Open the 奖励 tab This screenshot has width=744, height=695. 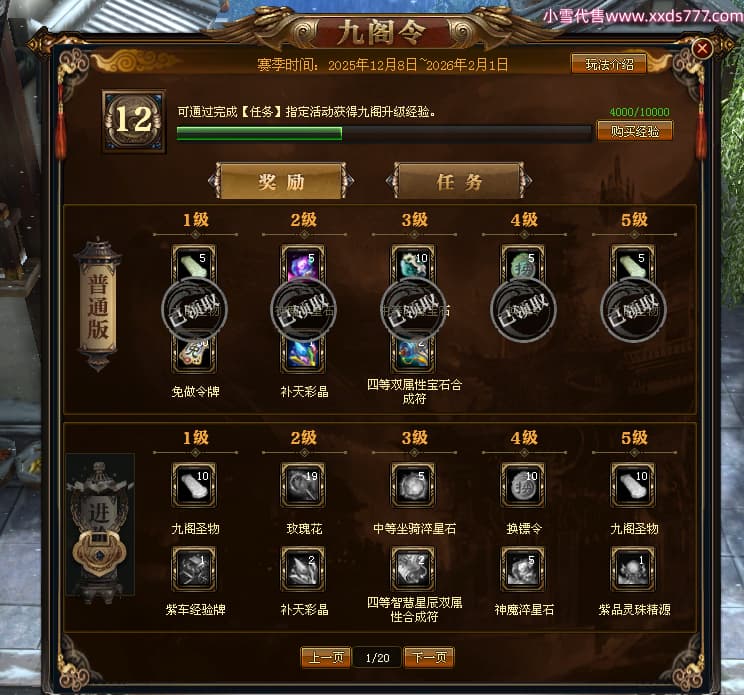281,181
